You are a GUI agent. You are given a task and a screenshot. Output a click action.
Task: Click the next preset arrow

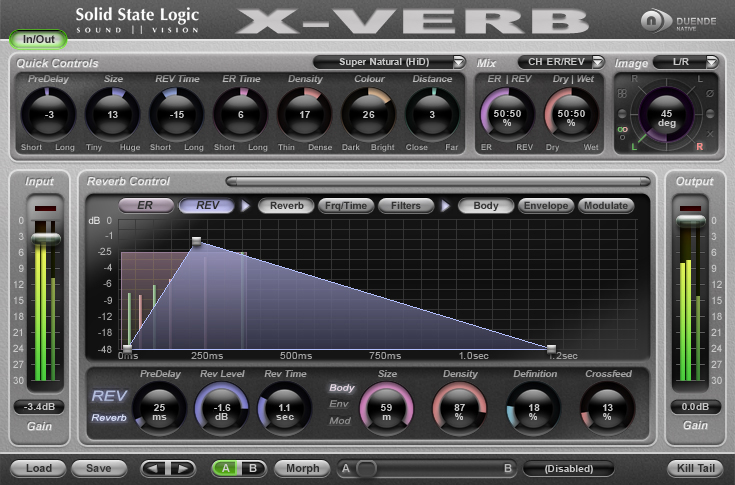[181, 468]
